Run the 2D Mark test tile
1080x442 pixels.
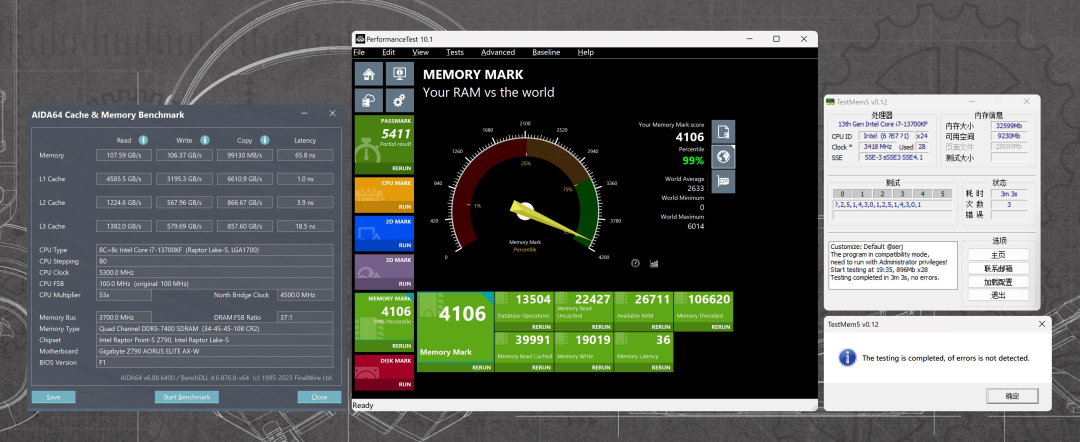pyautogui.click(x=384, y=233)
